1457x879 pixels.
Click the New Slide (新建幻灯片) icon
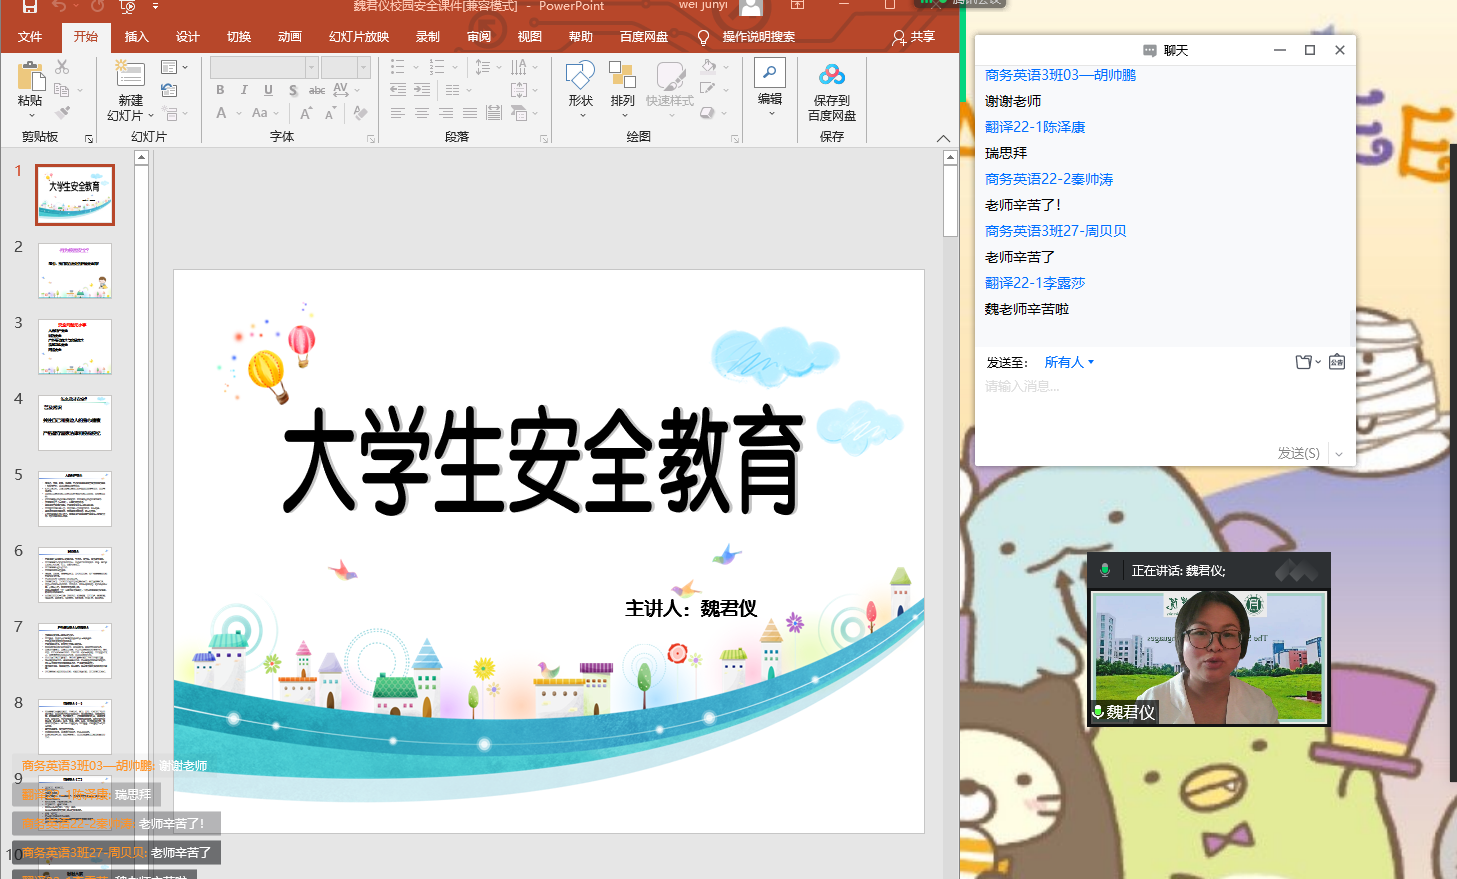pos(130,75)
